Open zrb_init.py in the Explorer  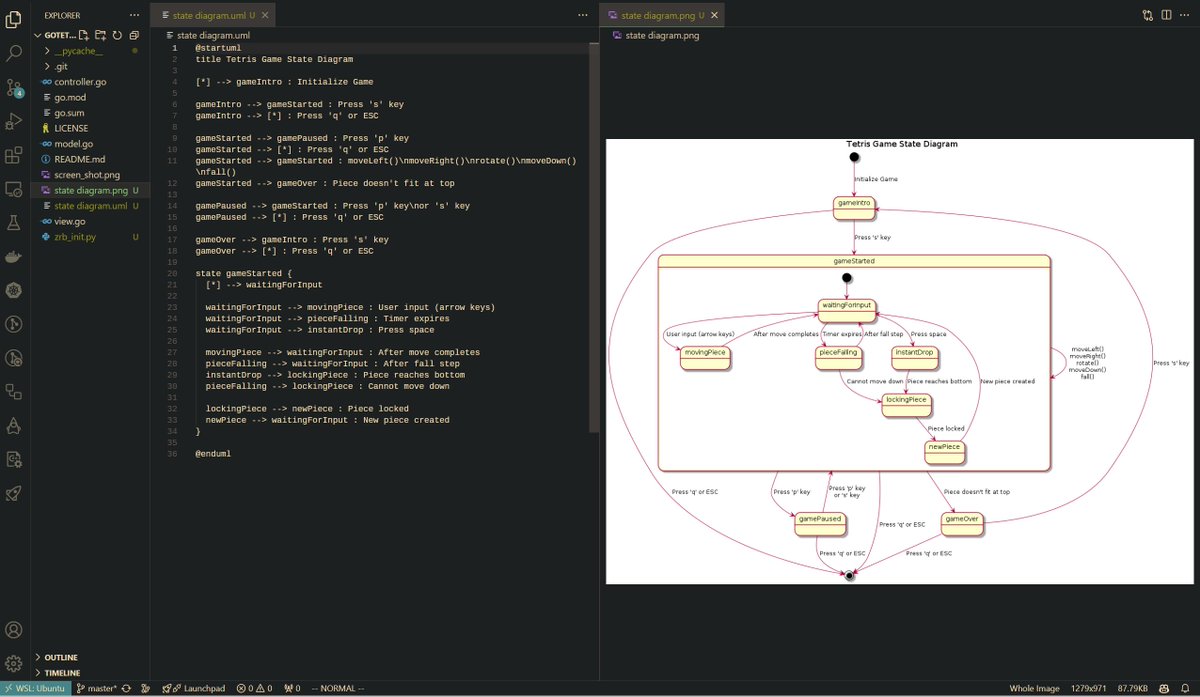click(x=88, y=237)
